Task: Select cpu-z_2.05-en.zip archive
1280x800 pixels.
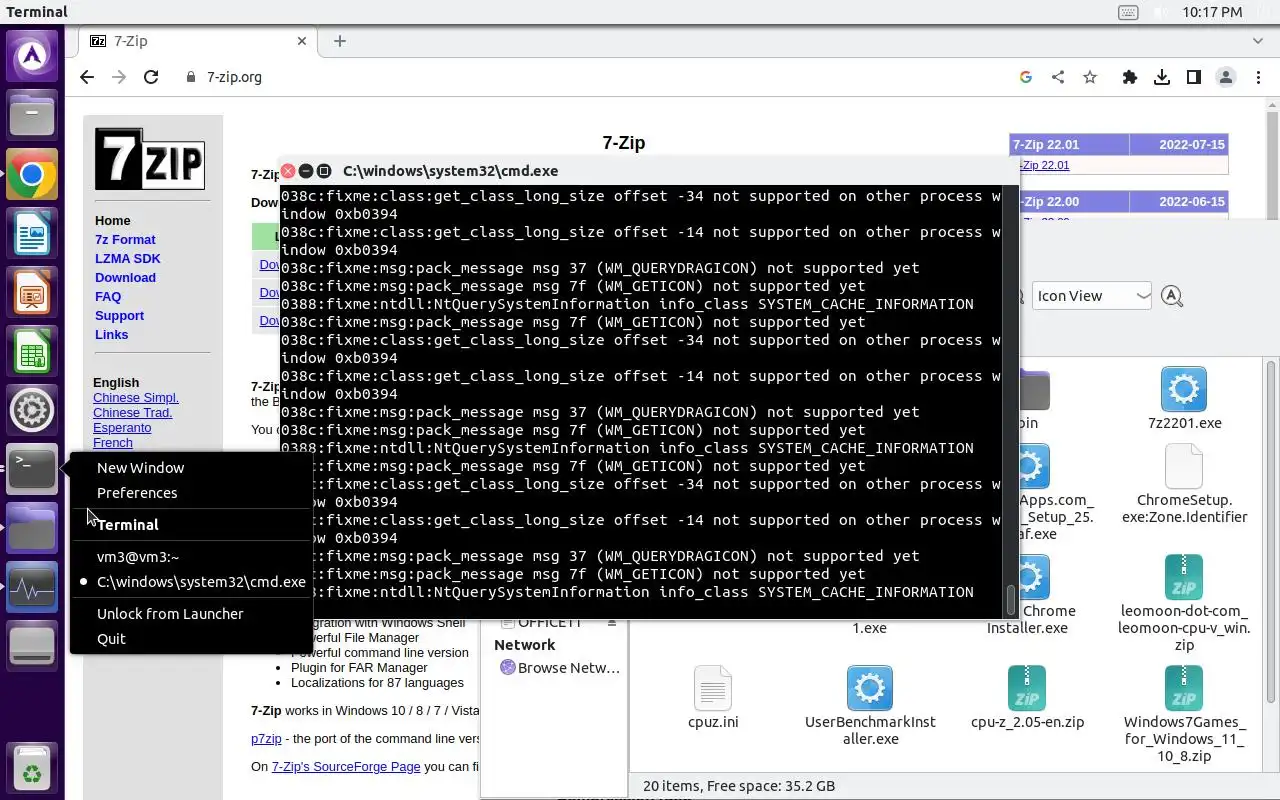Action: (1027, 698)
